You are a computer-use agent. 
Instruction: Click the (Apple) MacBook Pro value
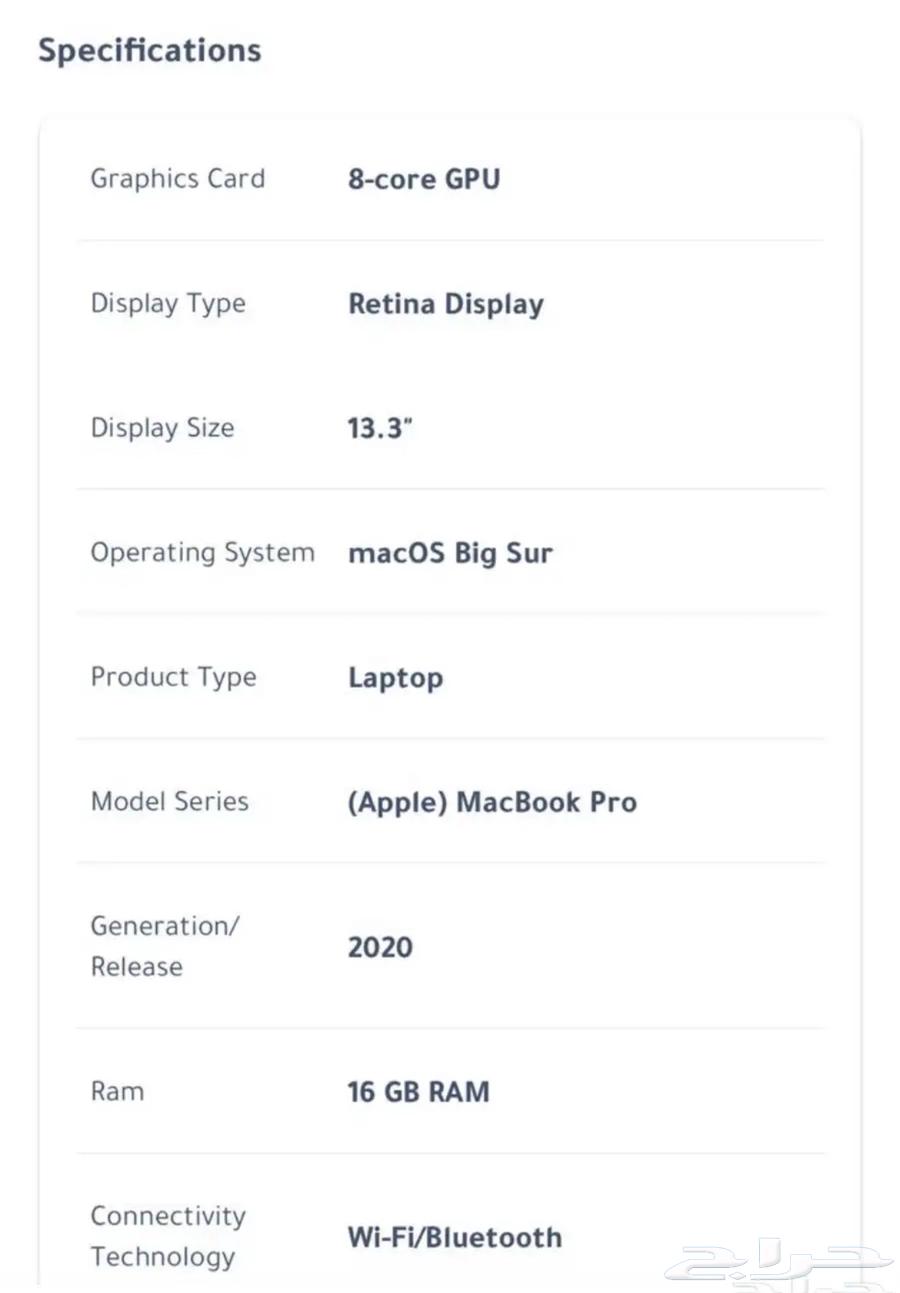point(492,802)
